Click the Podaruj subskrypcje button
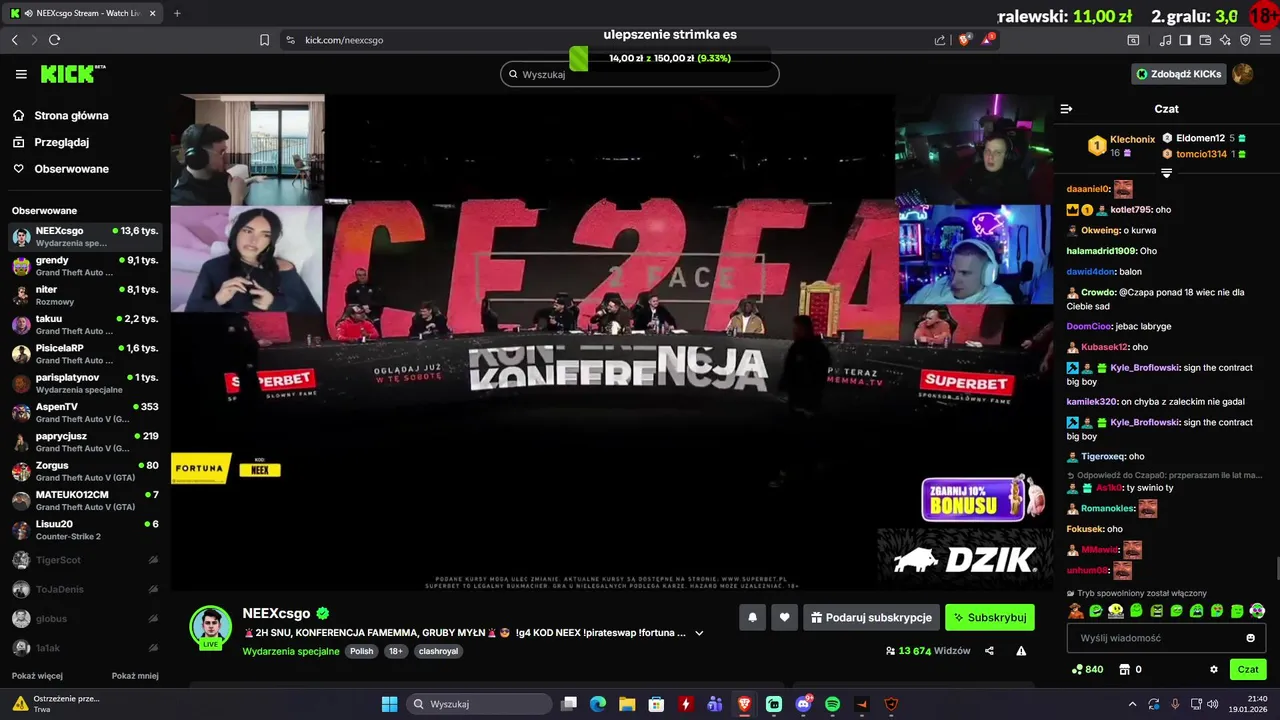 point(870,618)
